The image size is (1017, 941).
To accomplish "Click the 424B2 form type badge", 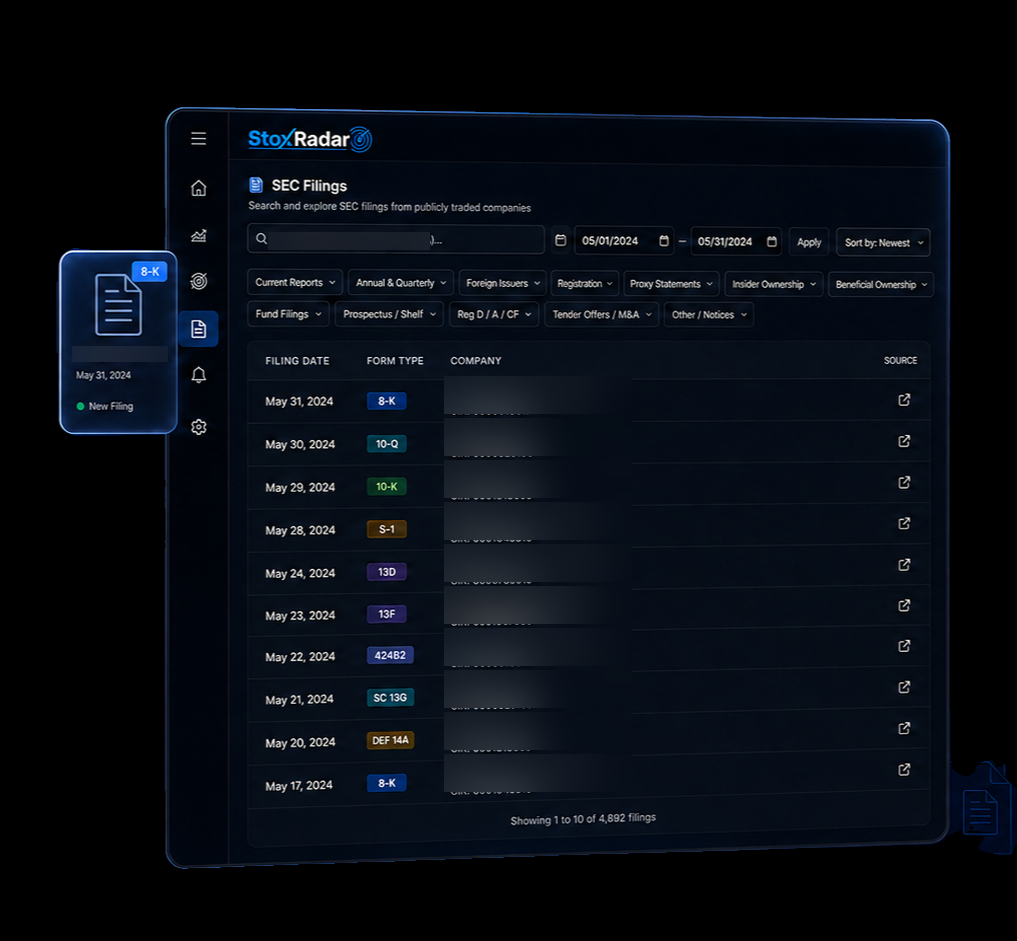I will (x=390, y=656).
